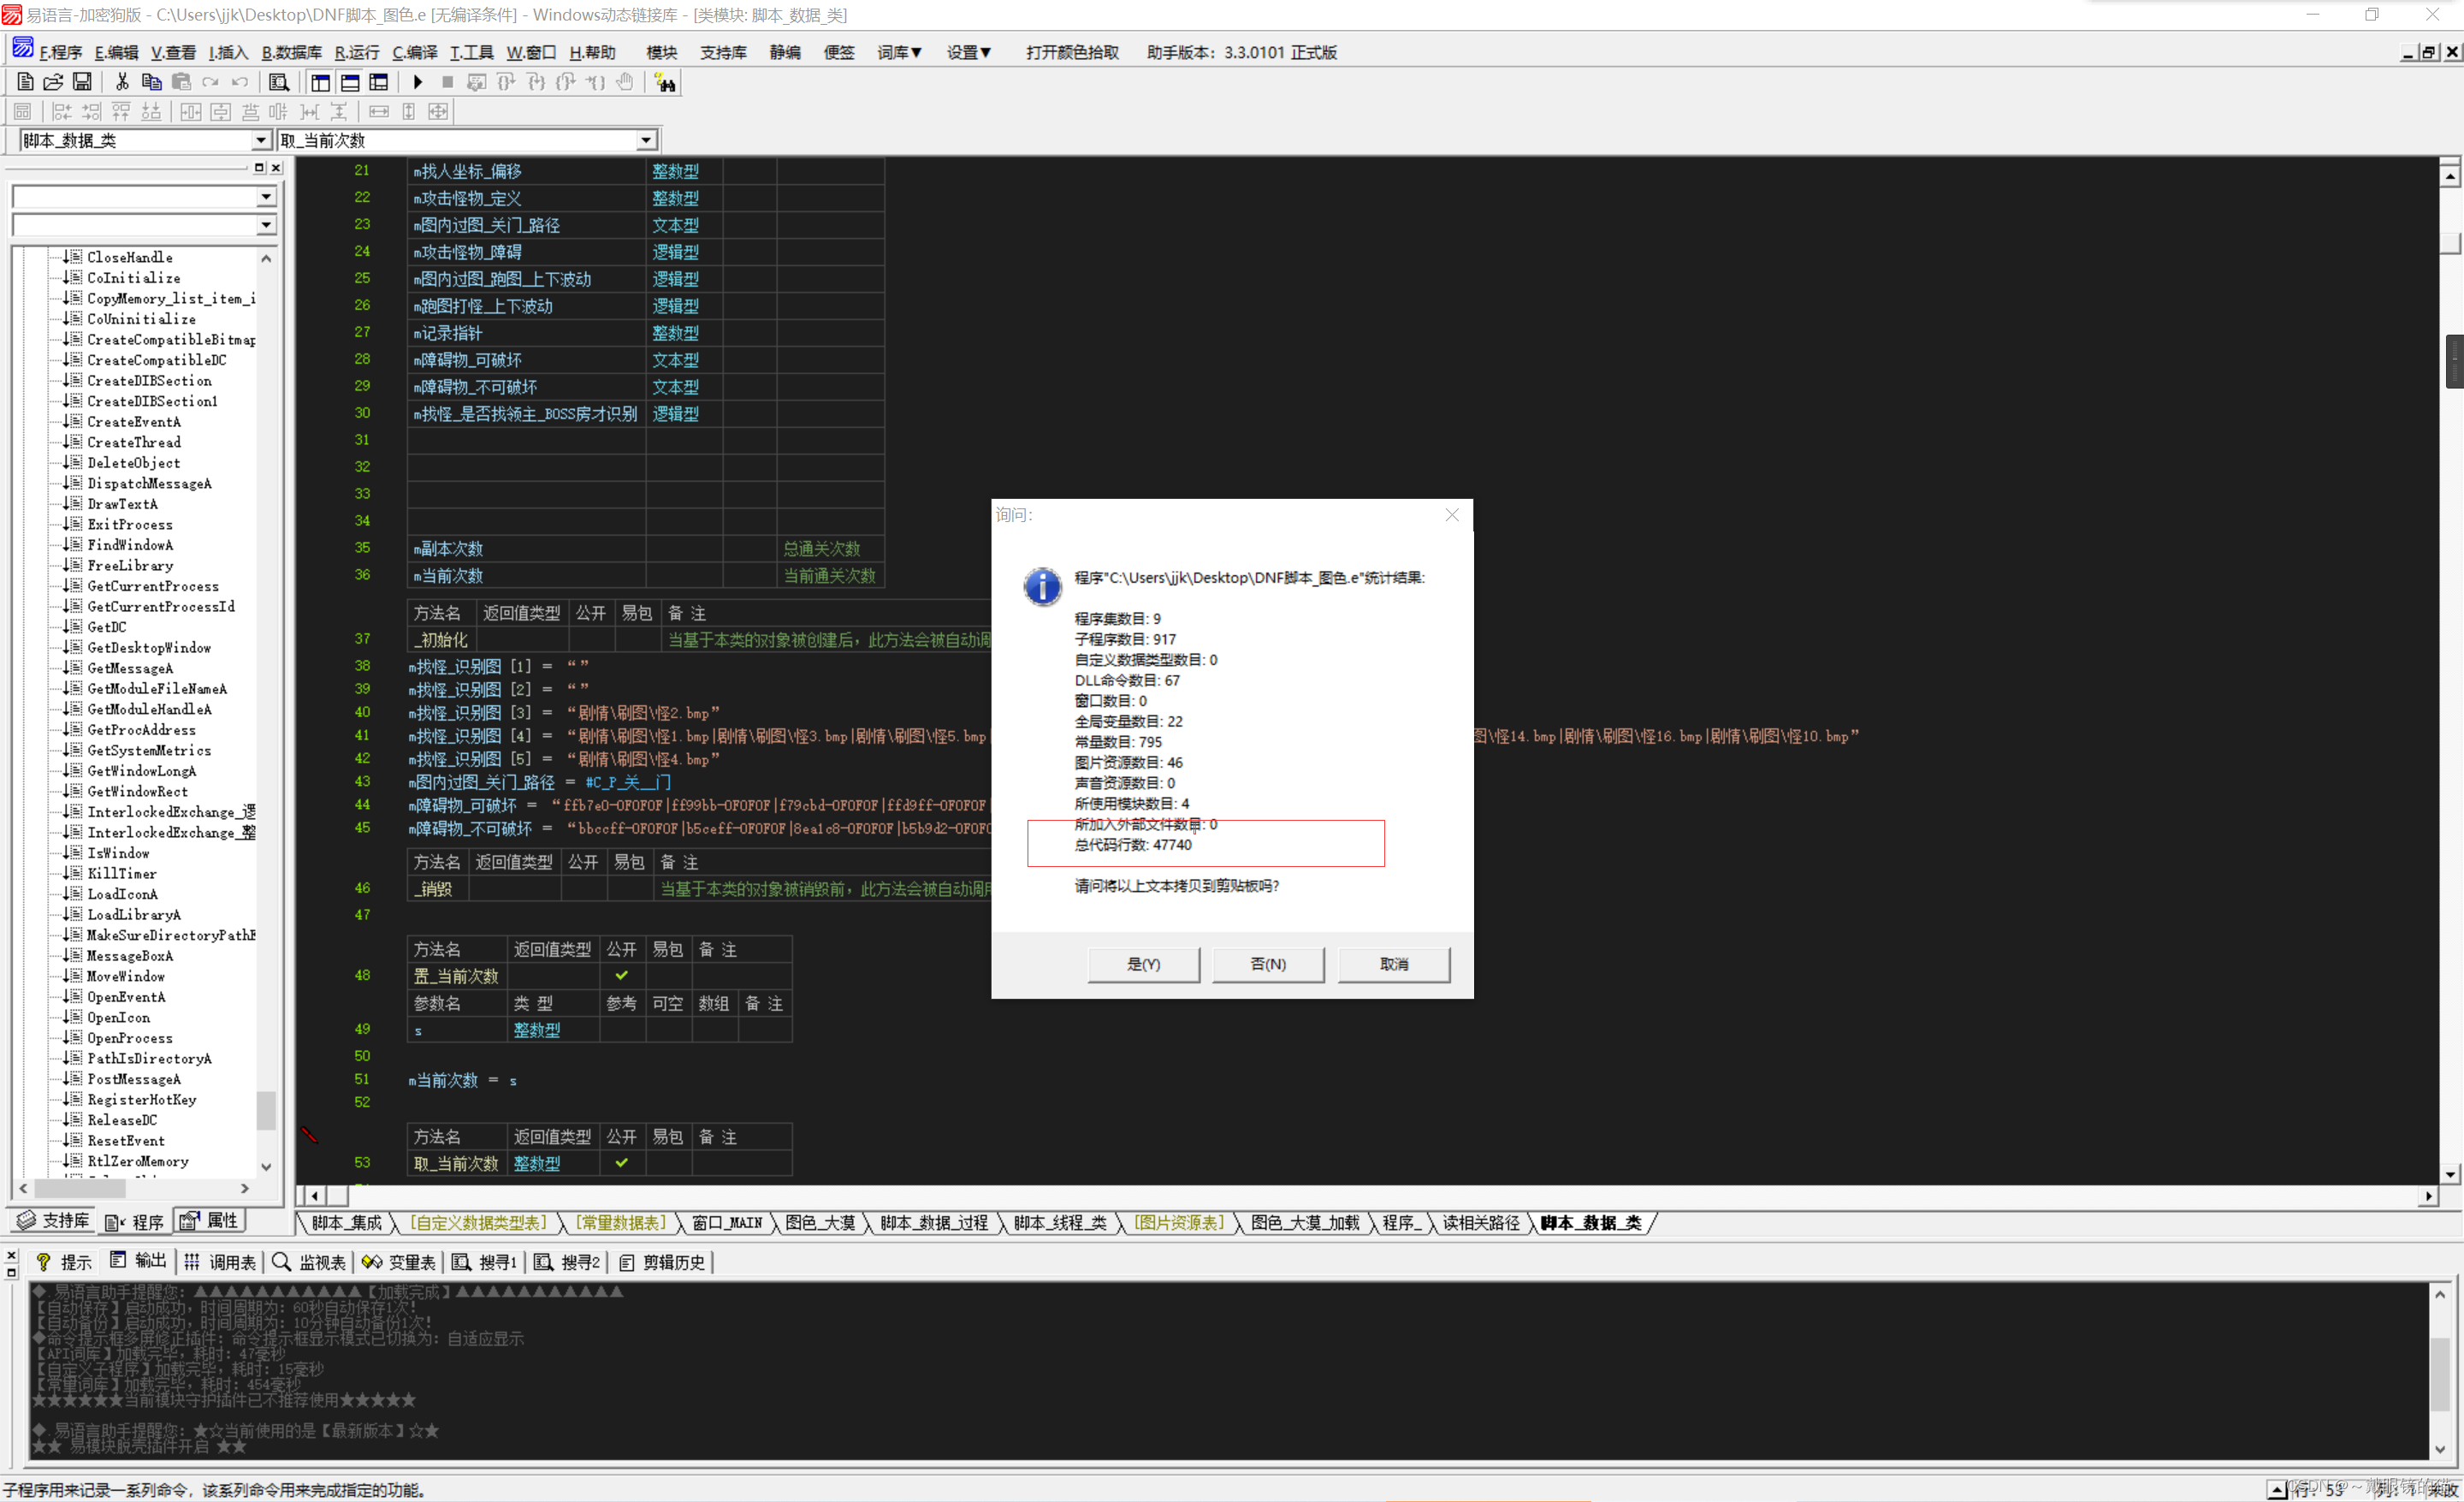Click the Copy icon in toolbar
2464x1502 pixels.
[x=151, y=82]
